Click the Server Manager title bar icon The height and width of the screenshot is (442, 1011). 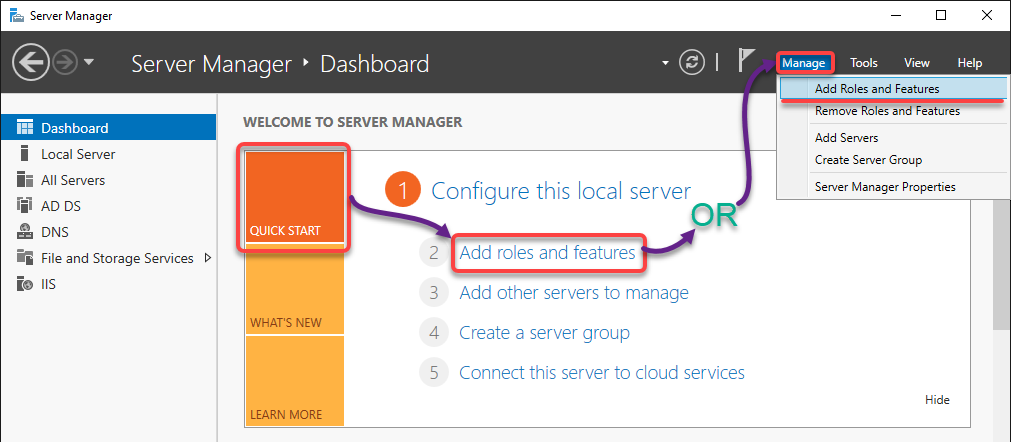(x=15, y=15)
